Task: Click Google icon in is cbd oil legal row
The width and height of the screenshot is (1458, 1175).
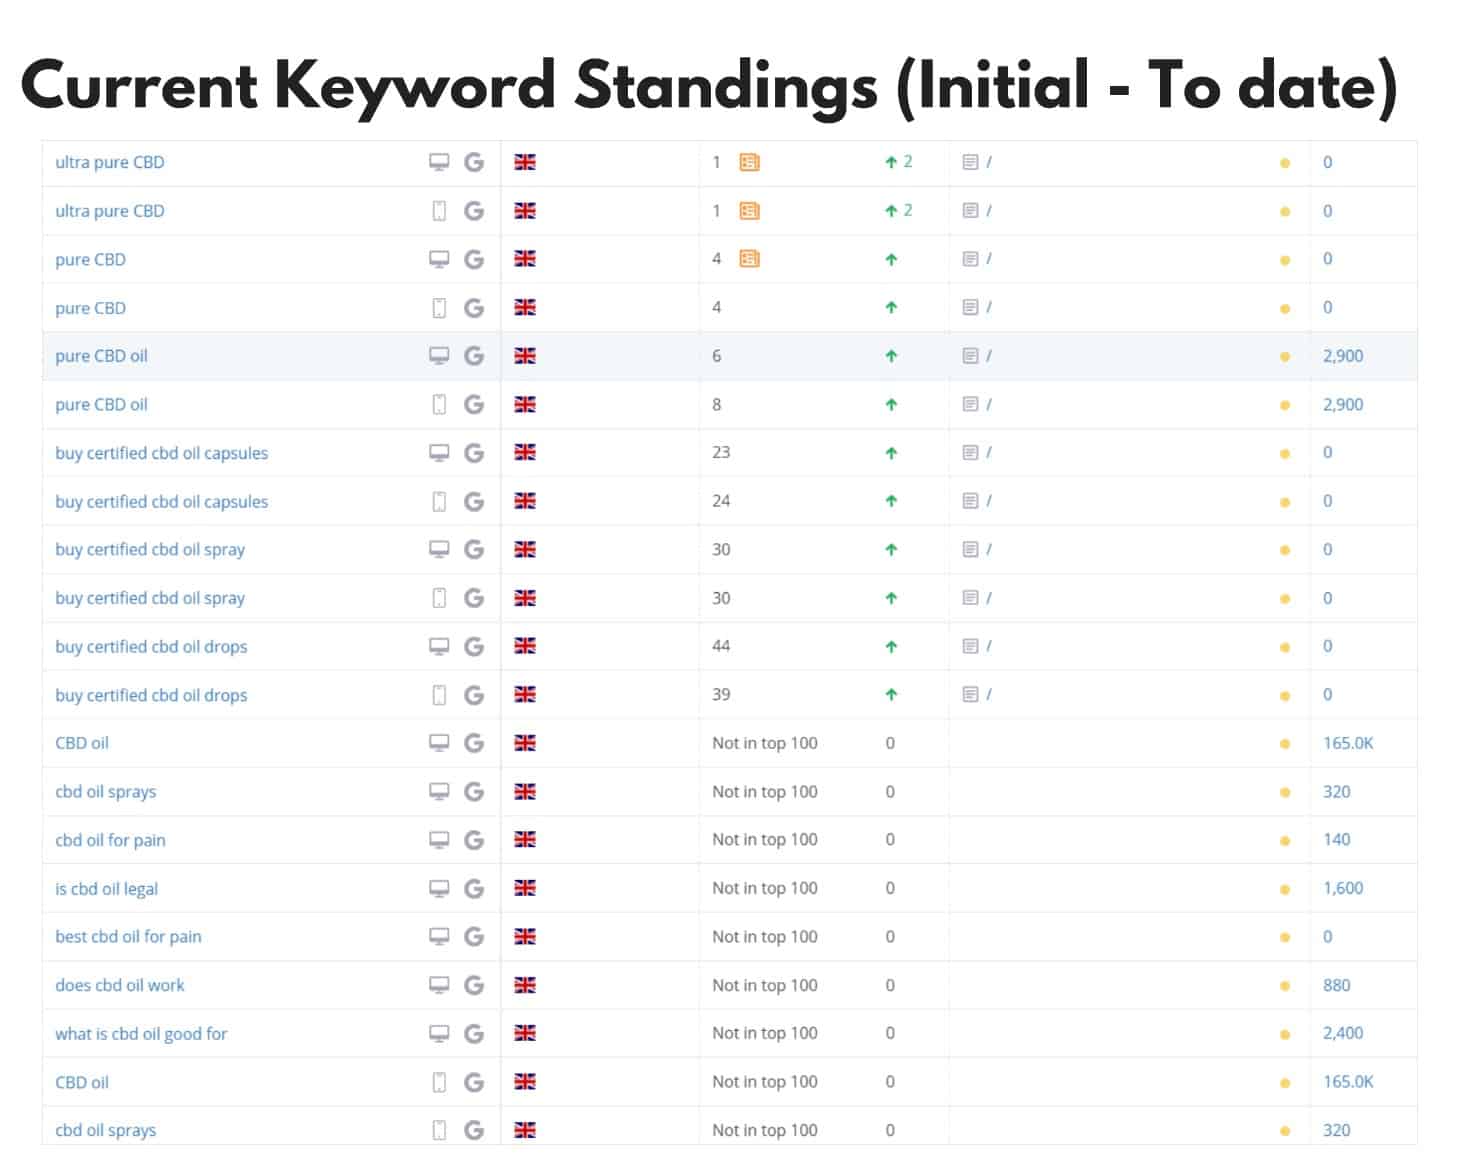Action: pos(474,888)
